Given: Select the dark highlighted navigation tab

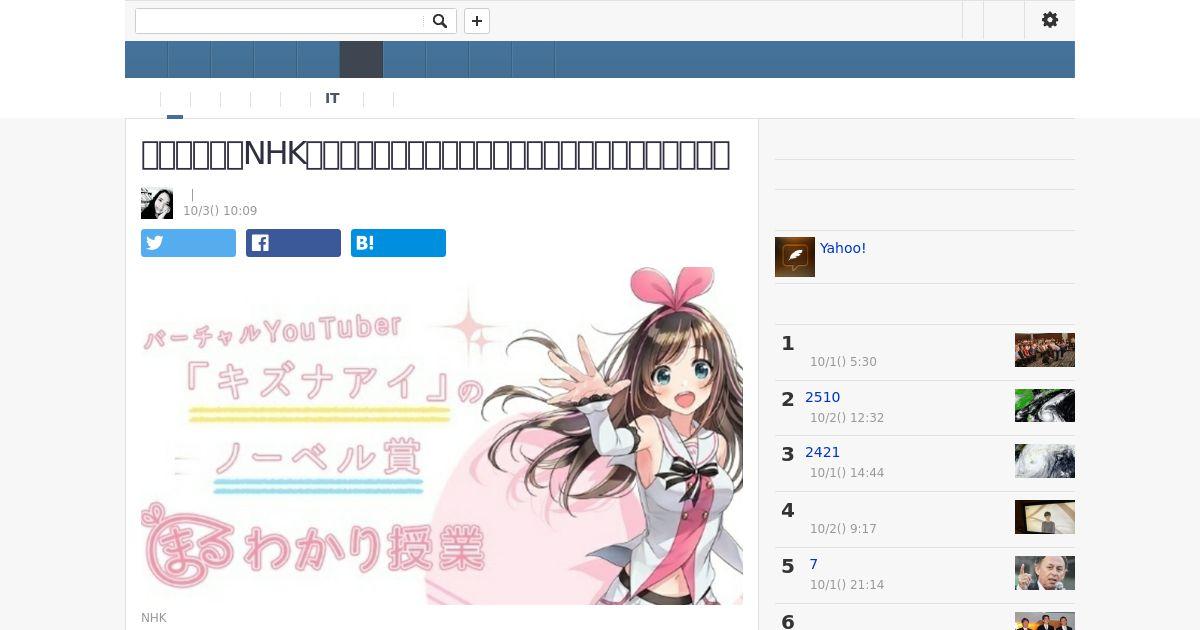Looking at the screenshot, I should click(361, 60).
